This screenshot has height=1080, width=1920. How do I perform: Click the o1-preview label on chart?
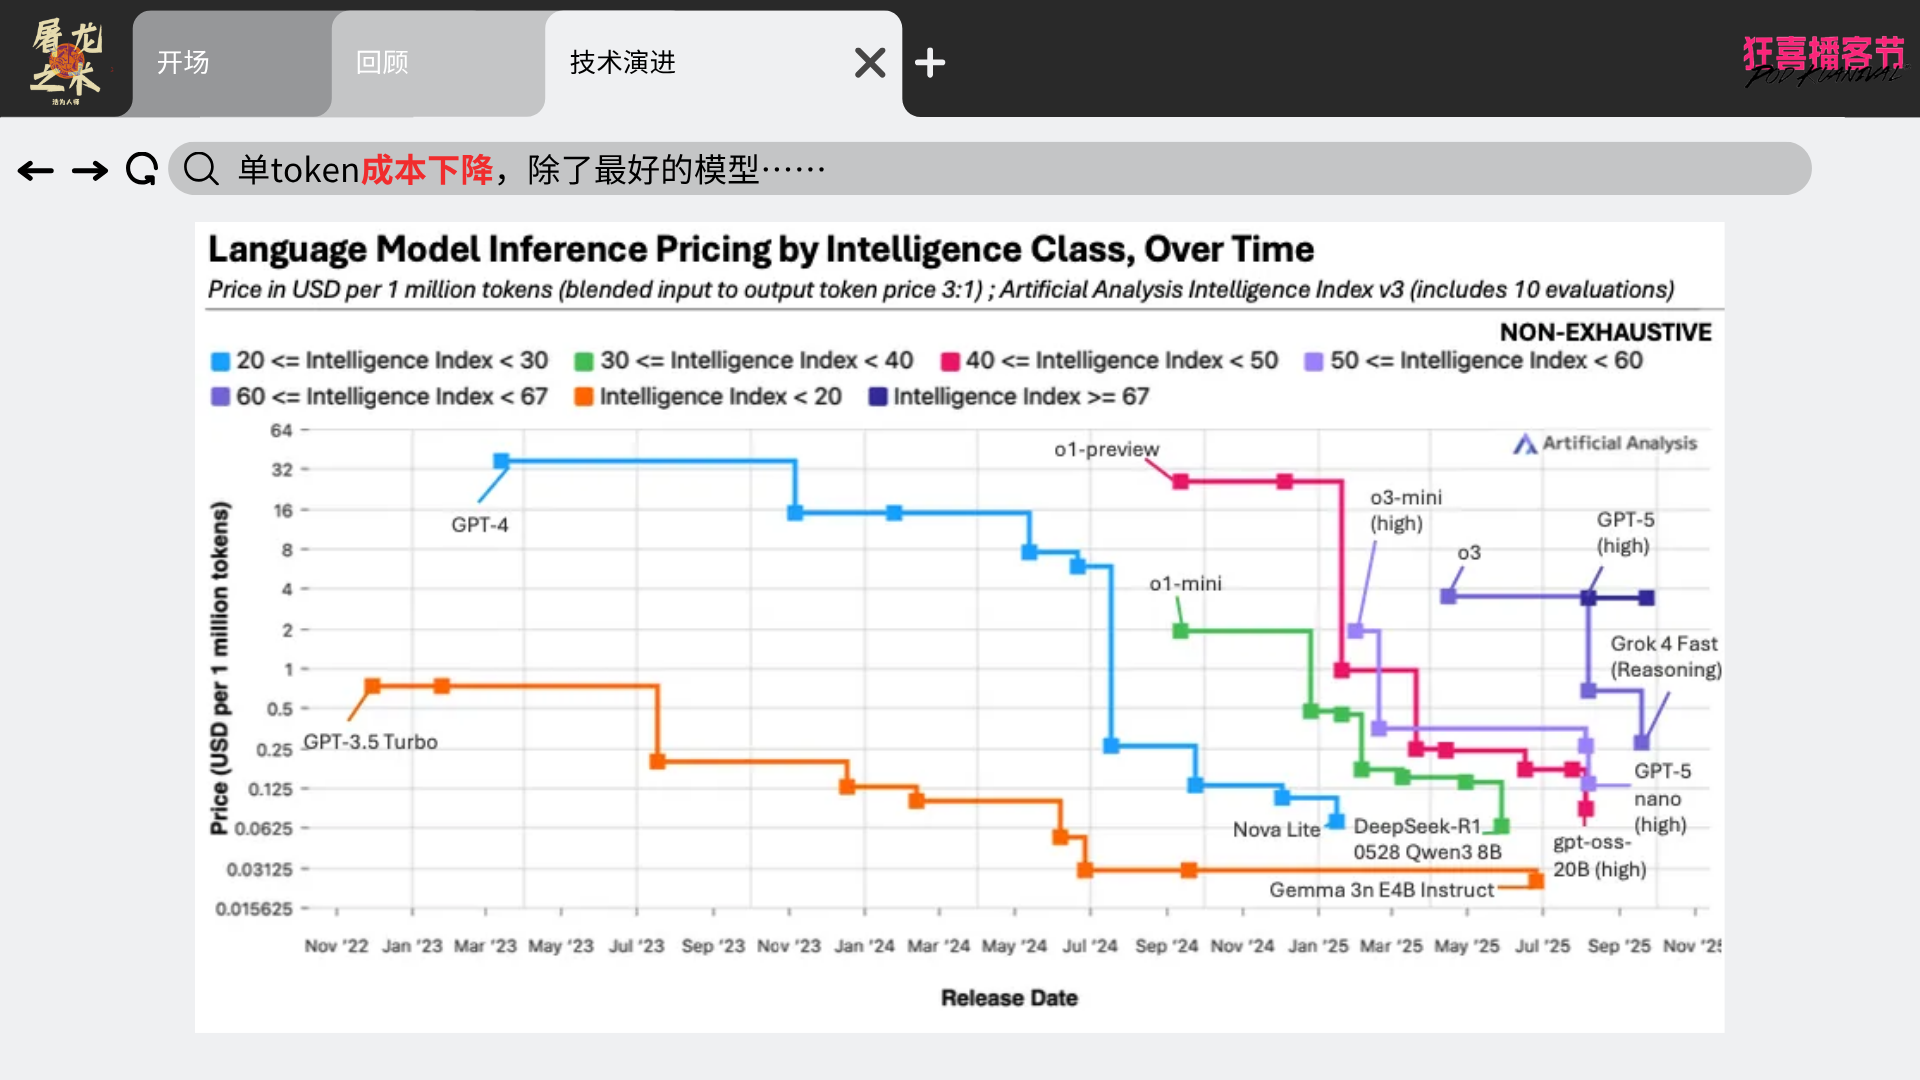[x=1106, y=450]
